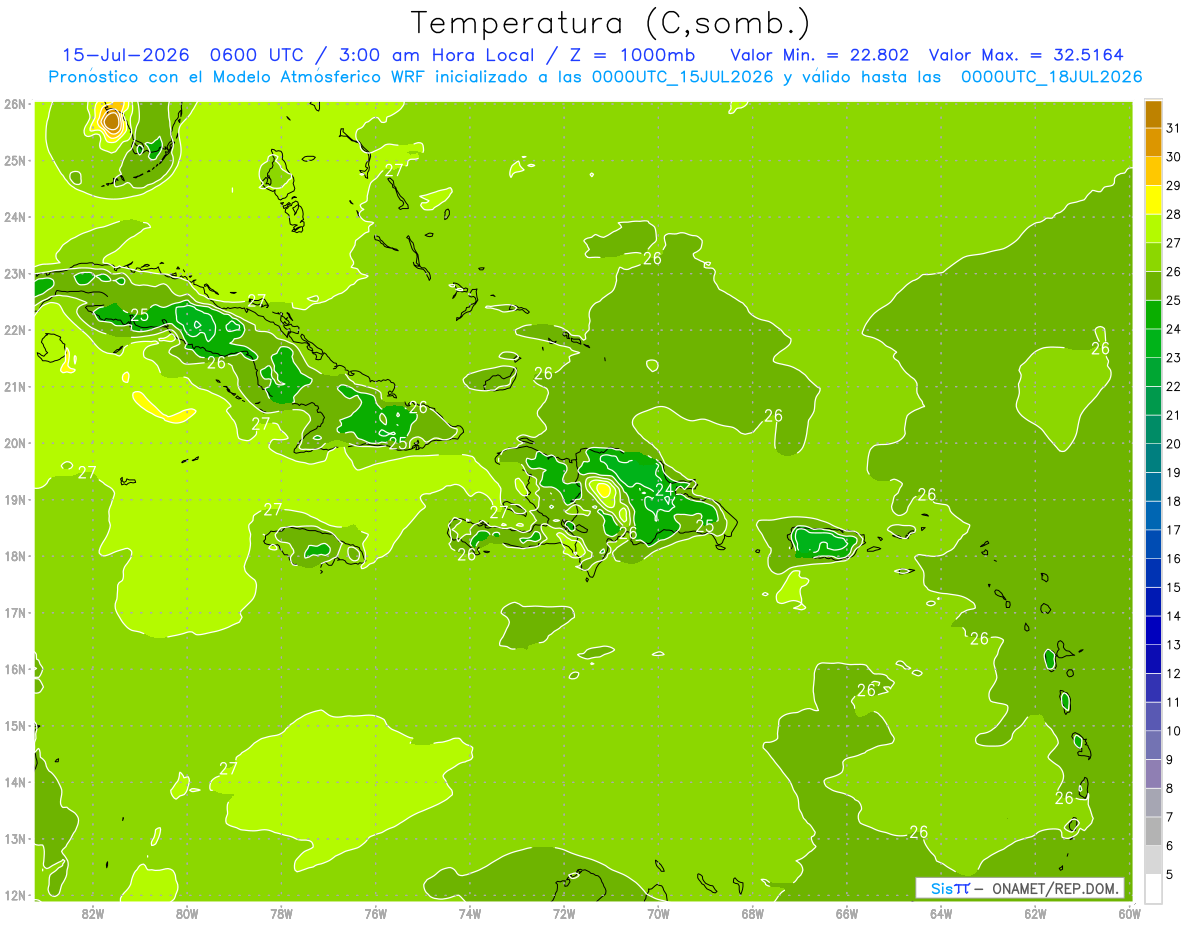This screenshot has height=927, width=1200.
Task: Pick the legend swatch between 20 and 21
Action: (x=1153, y=429)
